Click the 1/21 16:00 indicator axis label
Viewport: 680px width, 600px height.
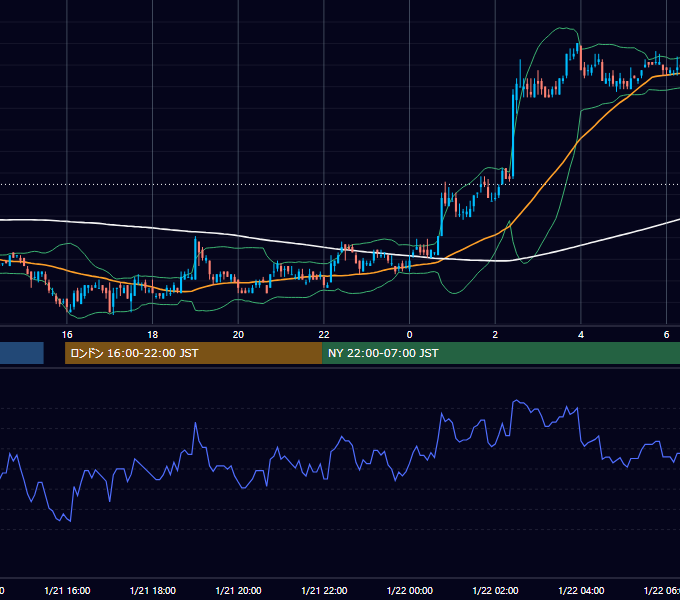tap(67, 590)
